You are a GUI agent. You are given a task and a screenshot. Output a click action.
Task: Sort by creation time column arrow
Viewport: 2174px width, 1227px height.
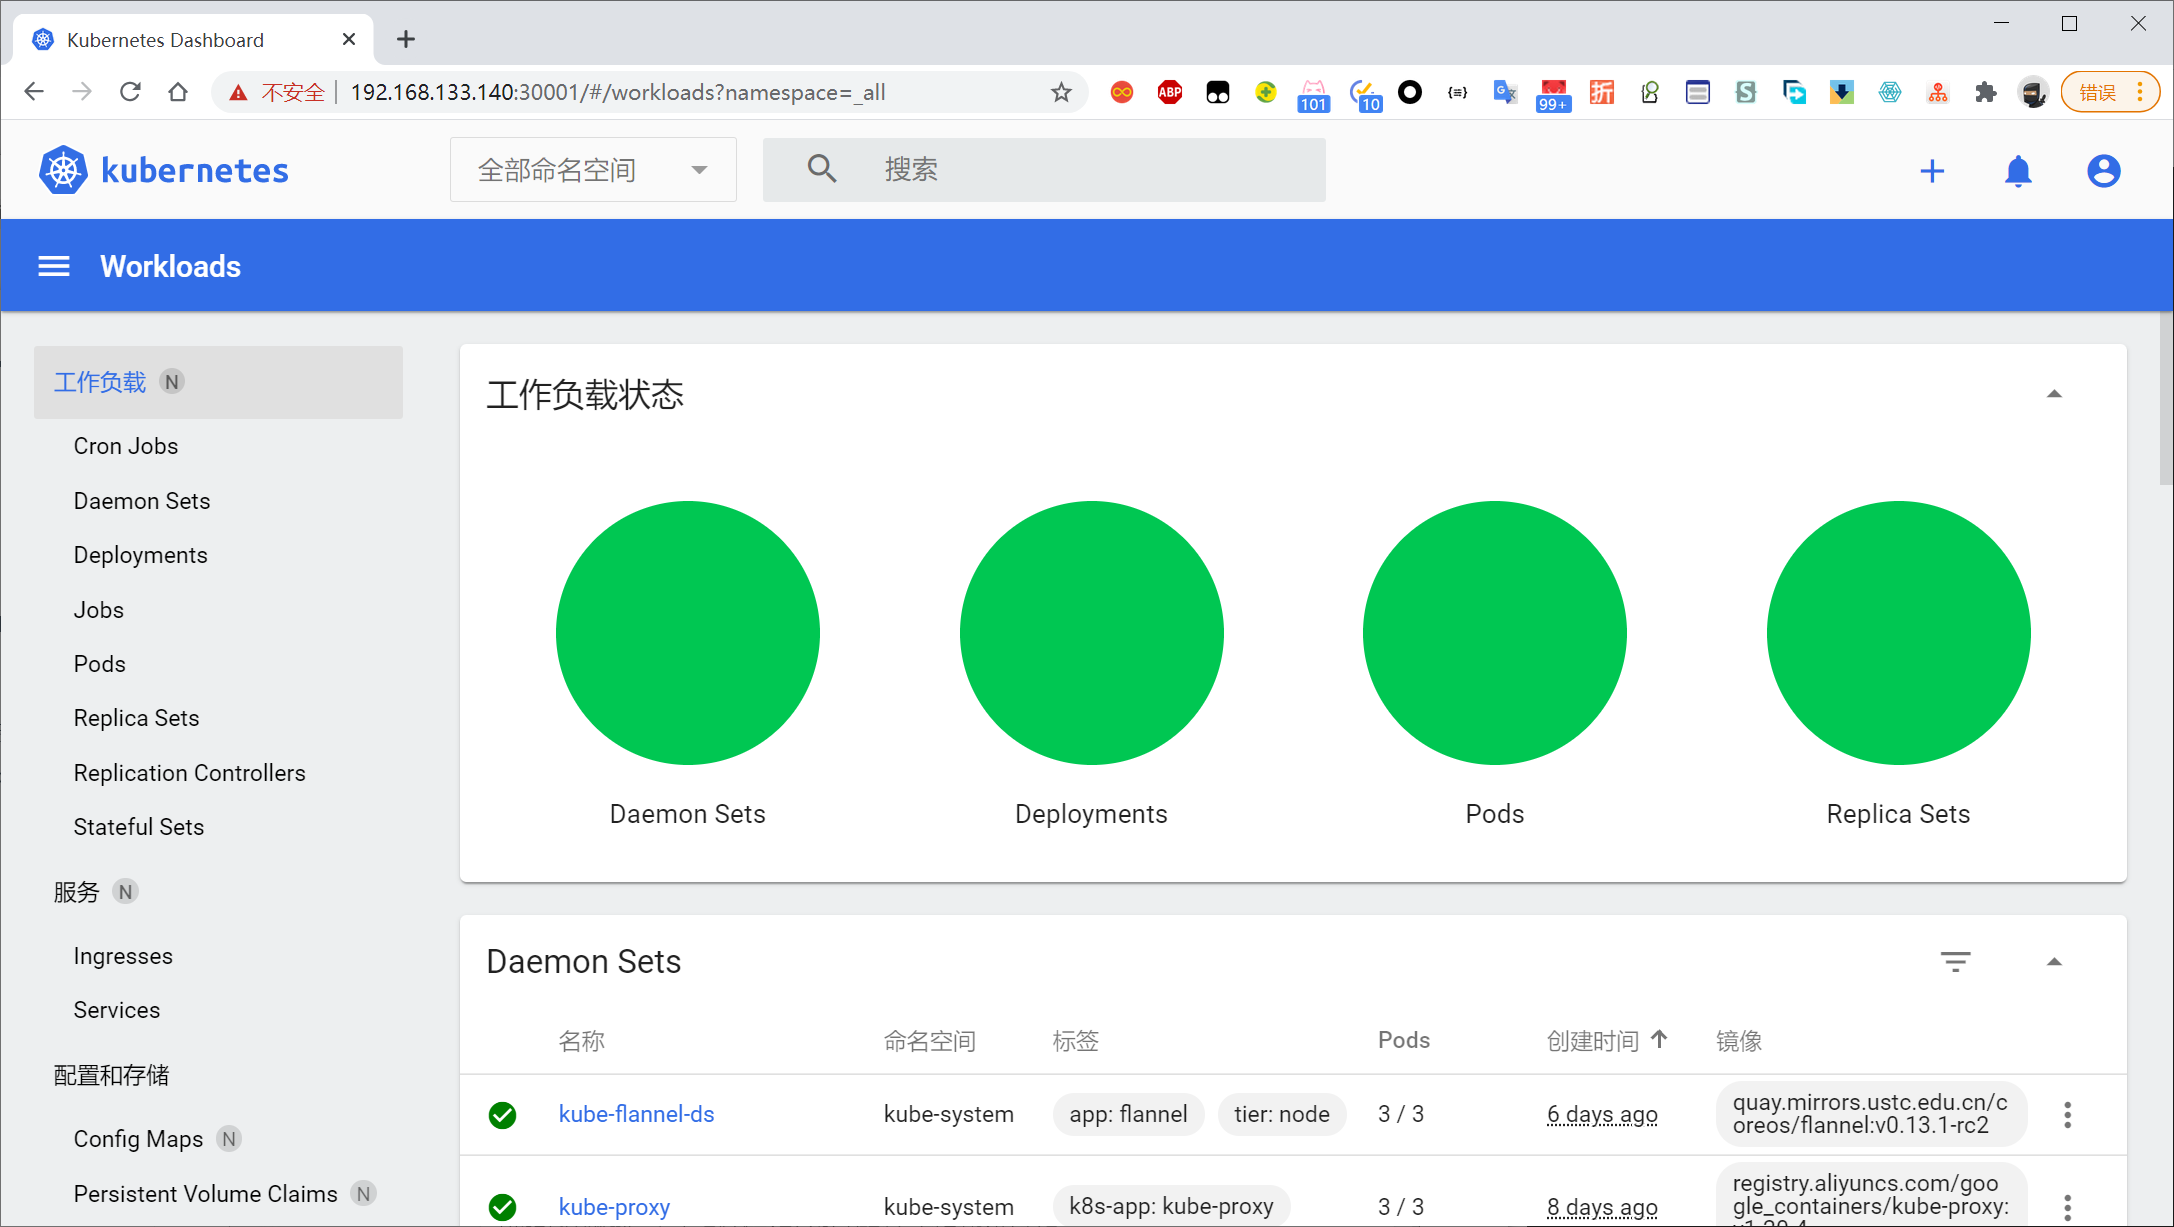(1659, 1039)
